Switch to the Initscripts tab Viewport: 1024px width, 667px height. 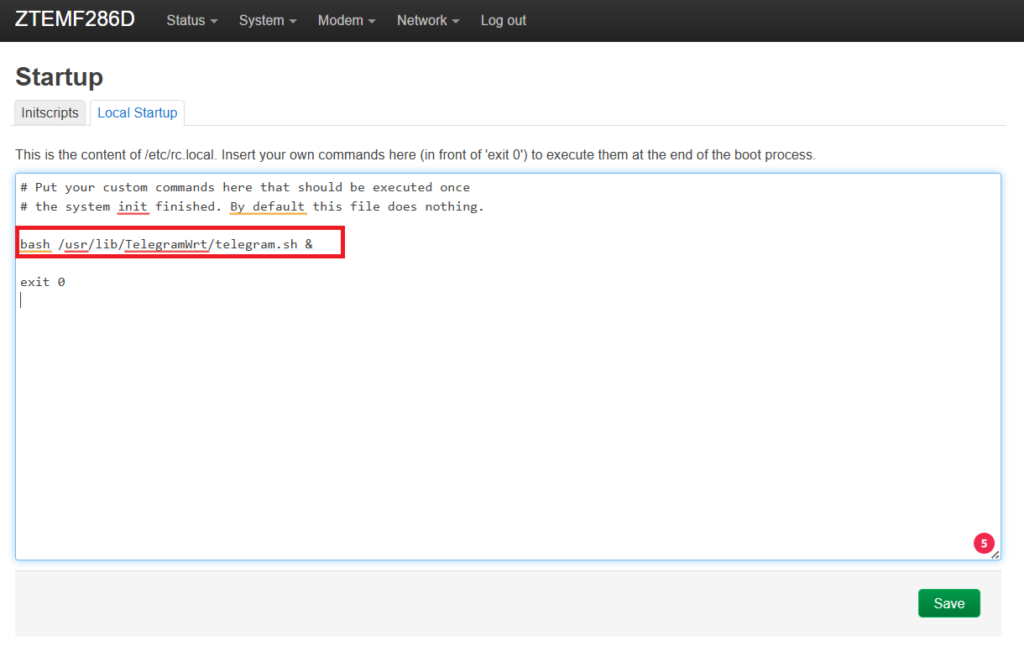pyautogui.click(x=50, y=113)
